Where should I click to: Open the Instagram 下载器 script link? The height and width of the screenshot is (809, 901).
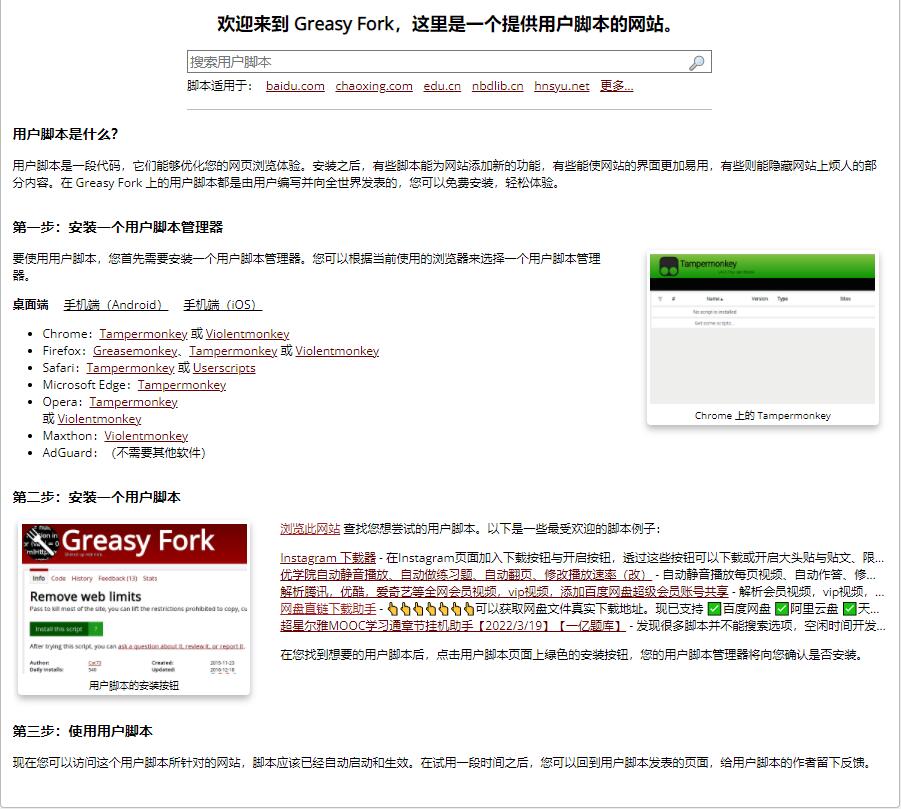(x=328, y=558)
